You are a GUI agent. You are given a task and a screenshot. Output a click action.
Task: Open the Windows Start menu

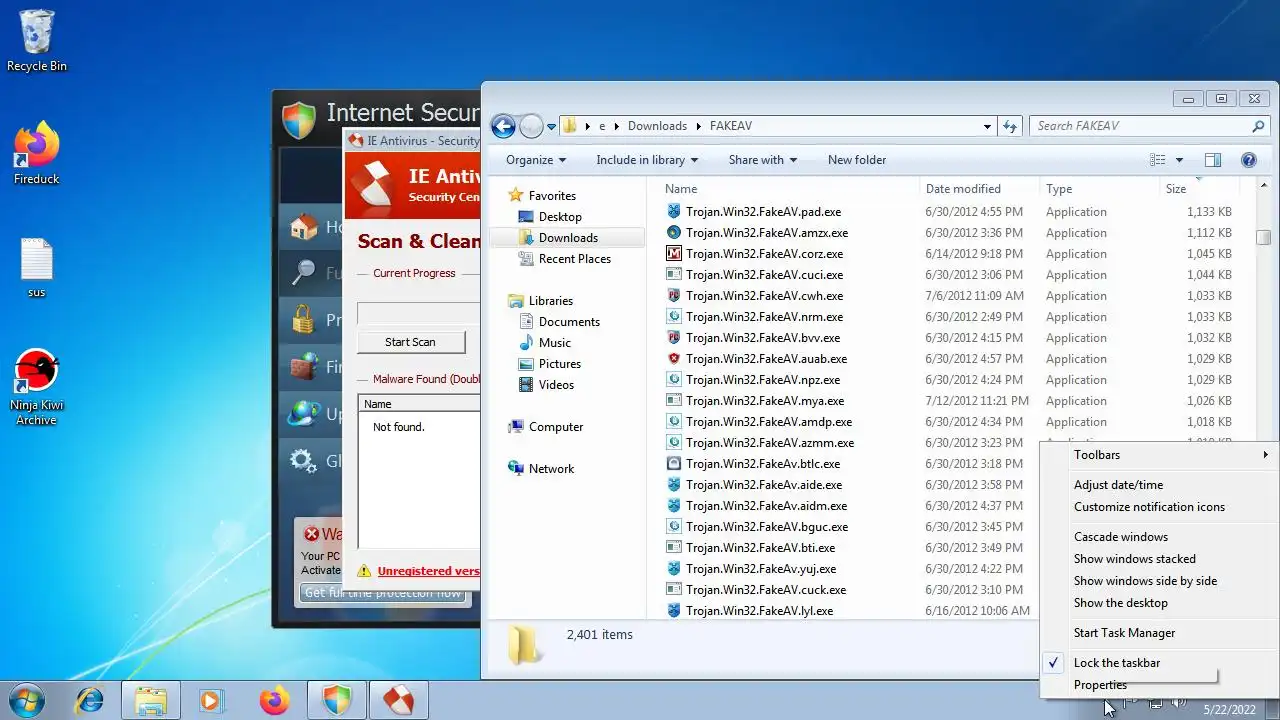tap(28, 700)
